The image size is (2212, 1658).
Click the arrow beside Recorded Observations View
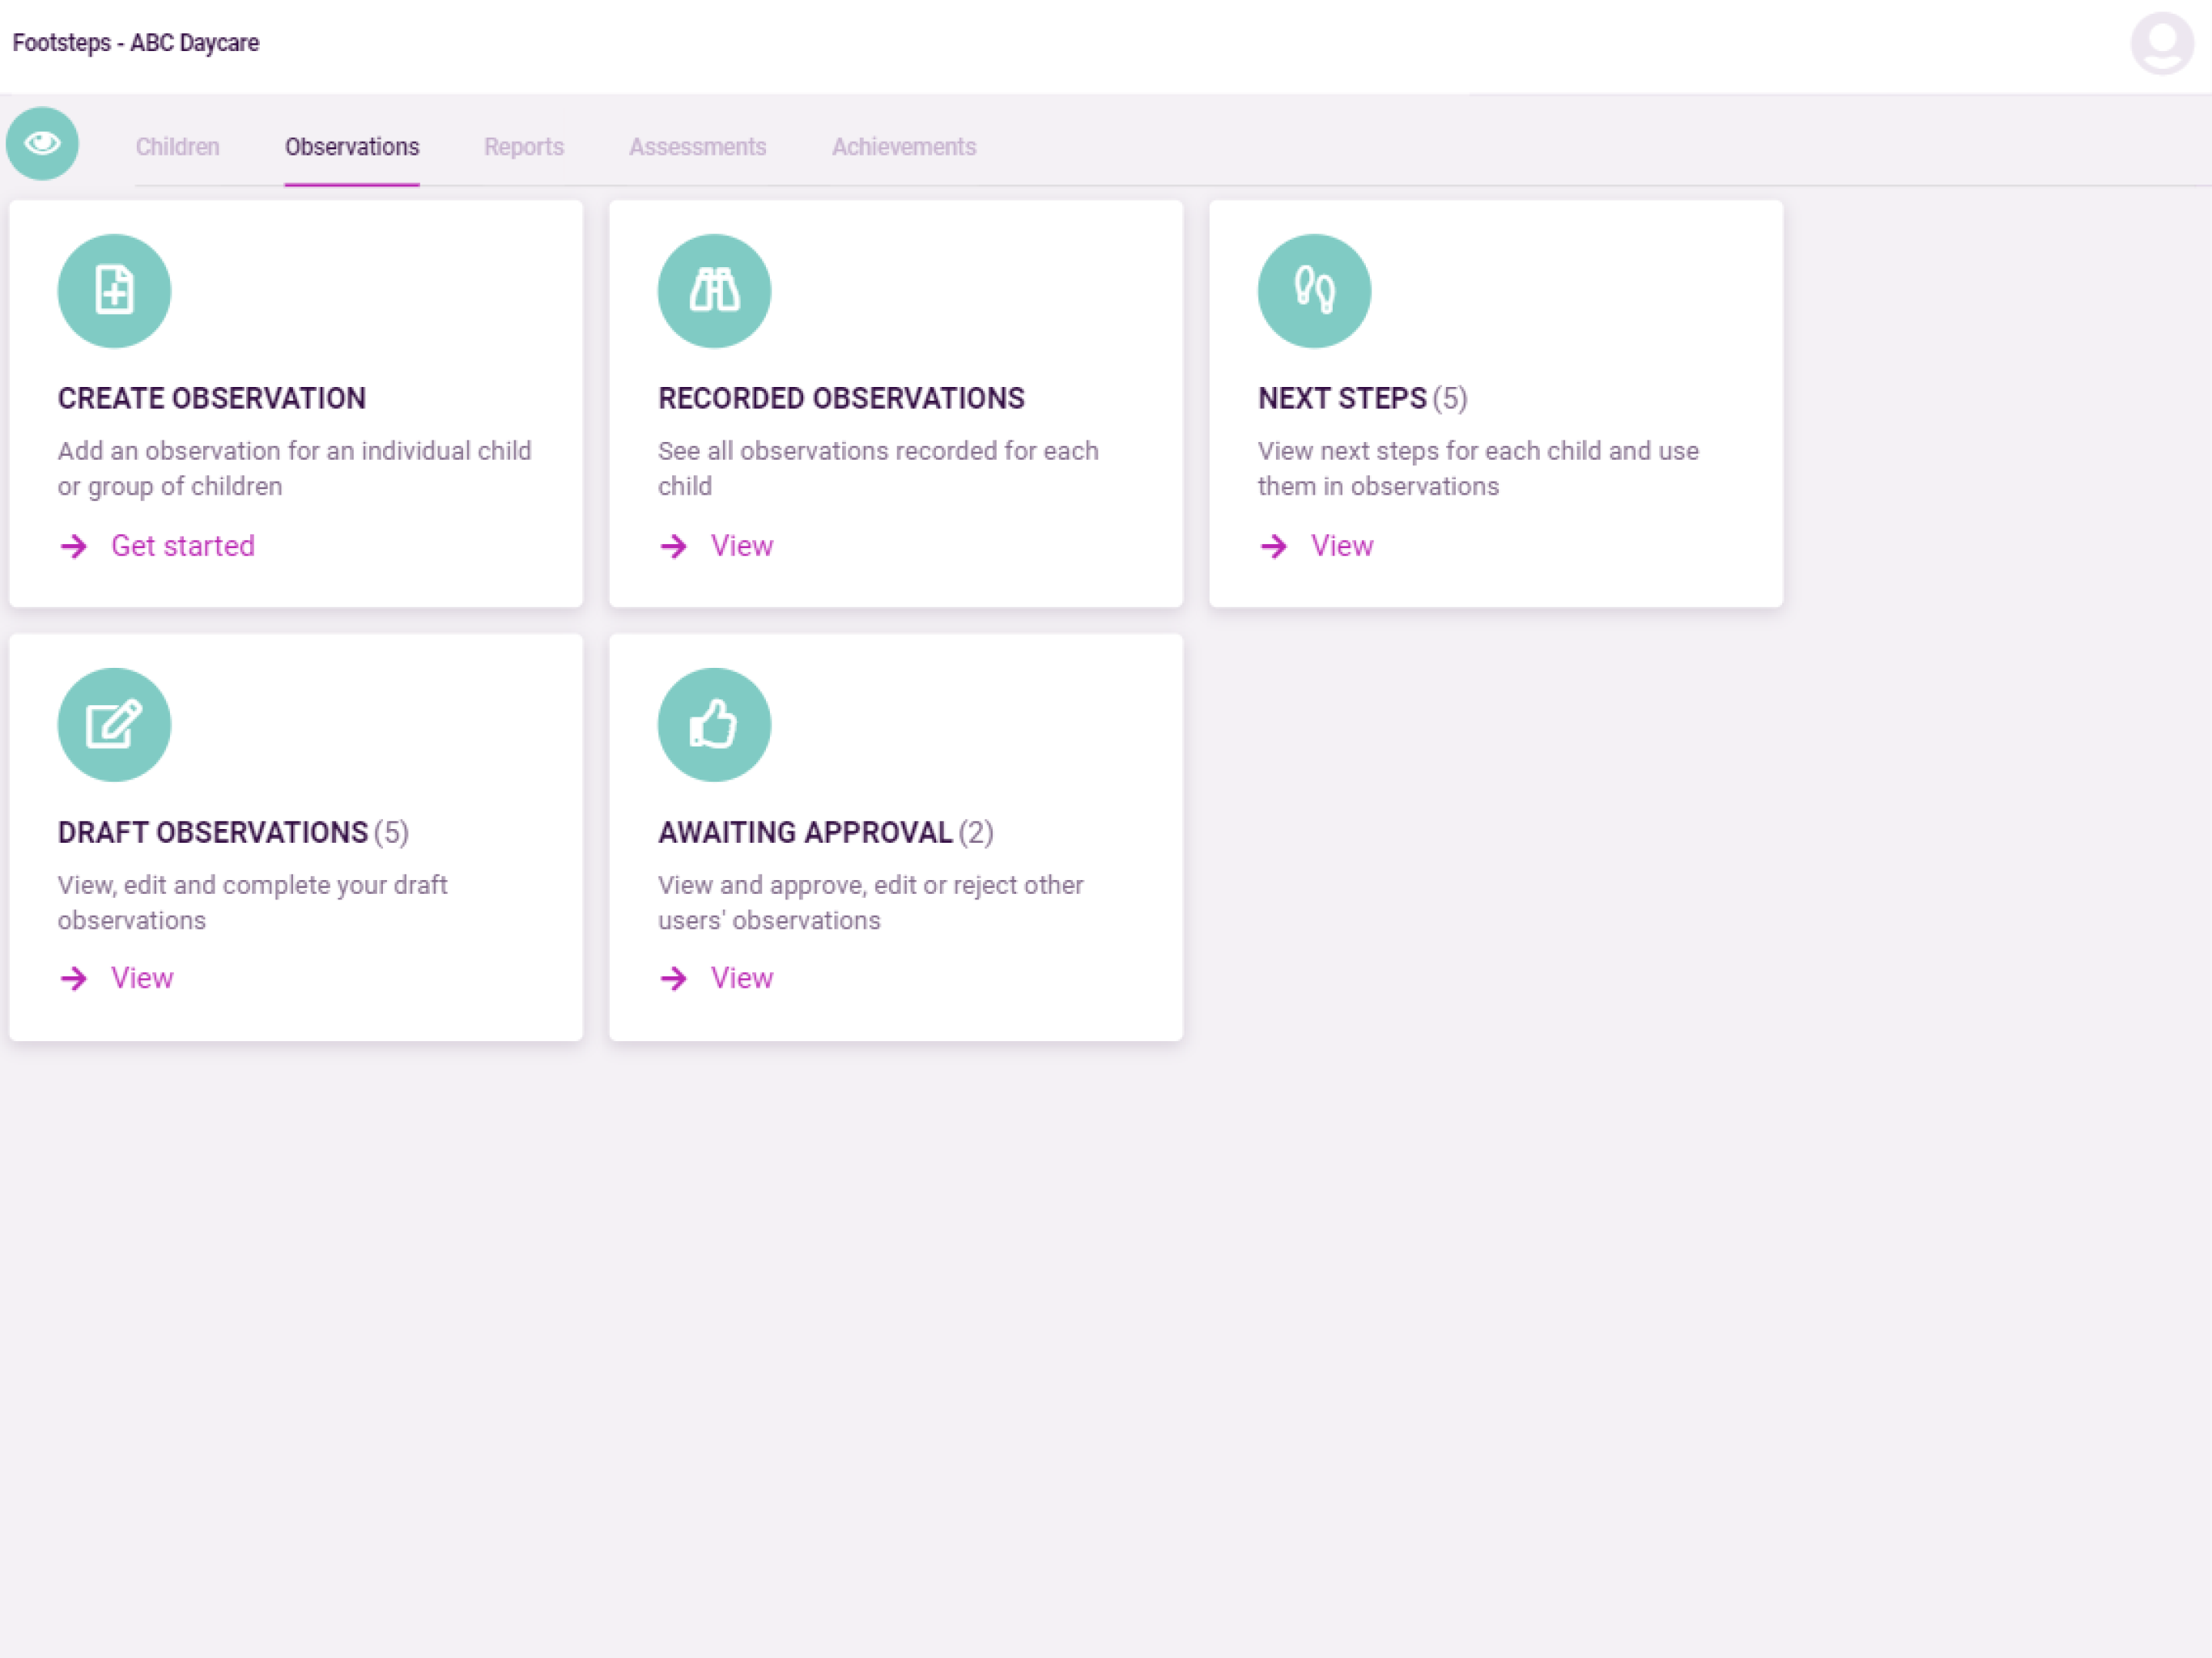click(674, 546)
